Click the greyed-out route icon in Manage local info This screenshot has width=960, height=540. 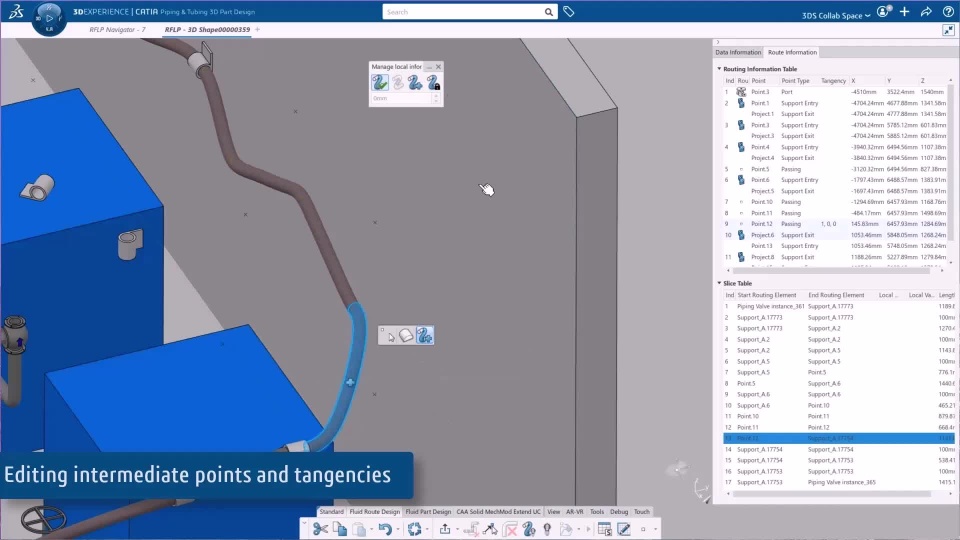(398, 83)
